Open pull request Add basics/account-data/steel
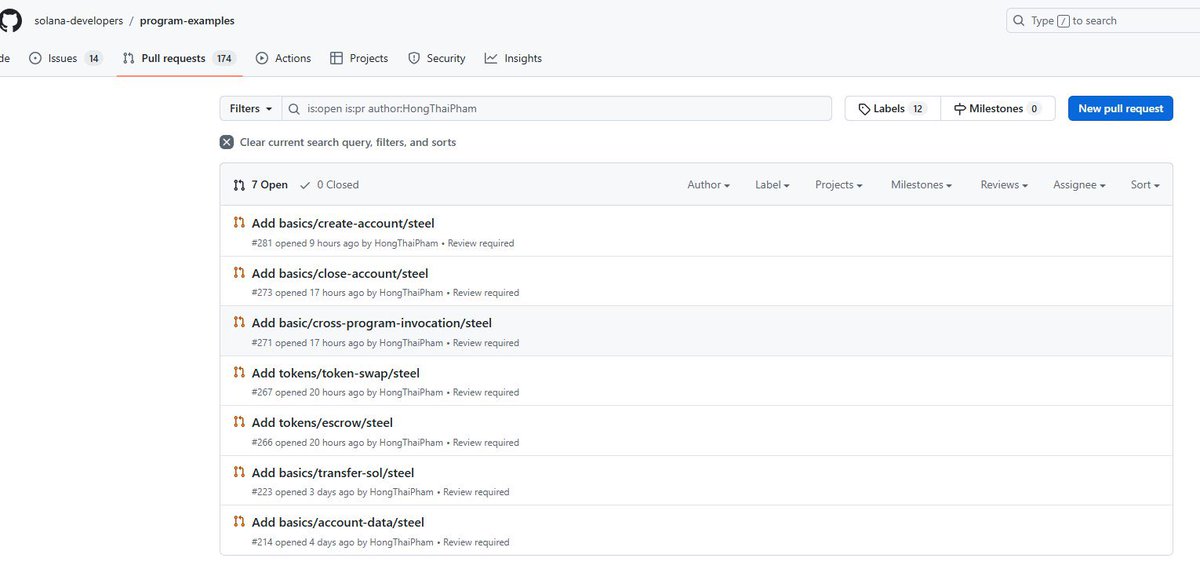 (x=338, y=522)
